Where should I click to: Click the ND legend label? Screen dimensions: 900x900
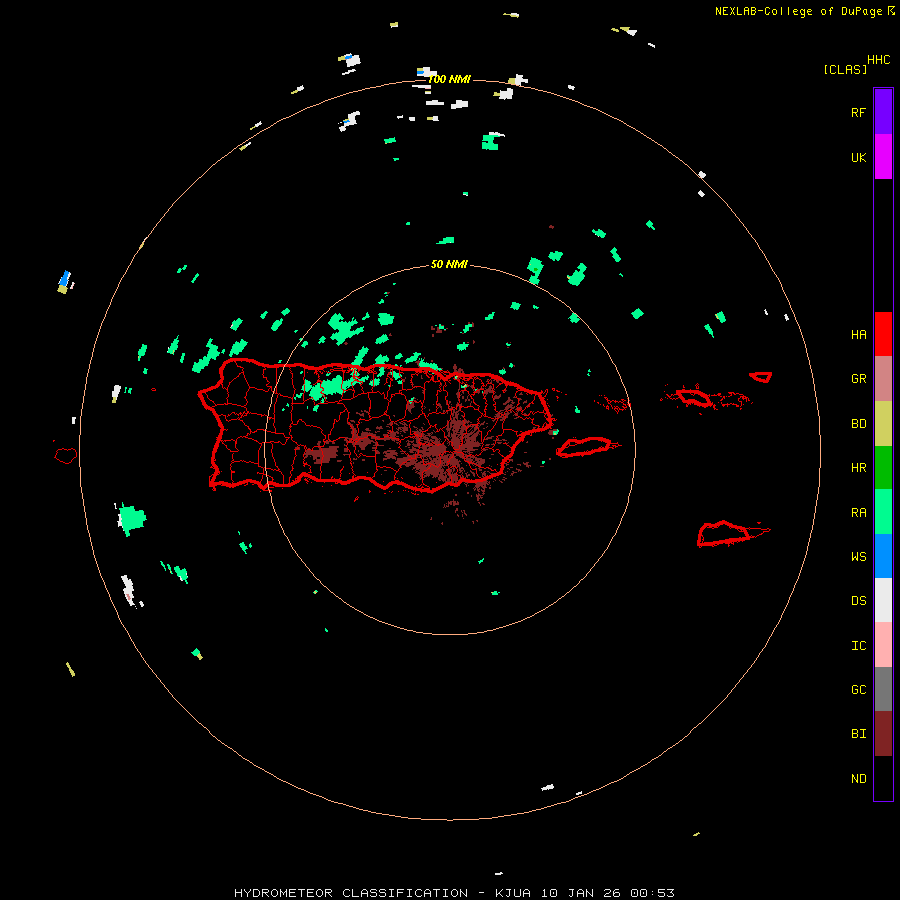tap(858, 779)
